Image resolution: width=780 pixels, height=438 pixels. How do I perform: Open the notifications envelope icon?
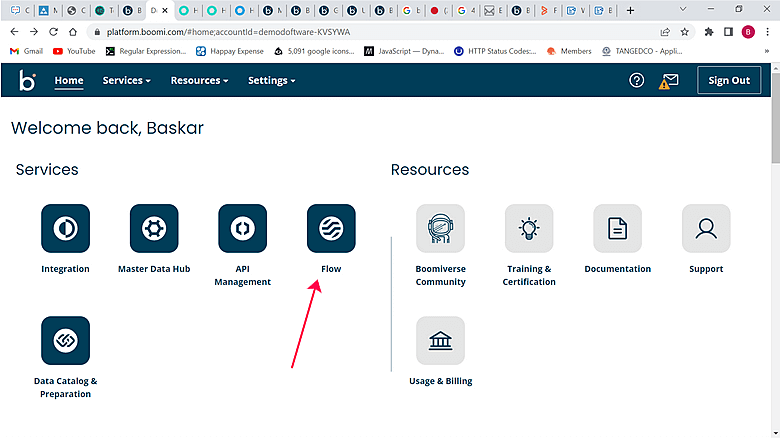[669, 81]
